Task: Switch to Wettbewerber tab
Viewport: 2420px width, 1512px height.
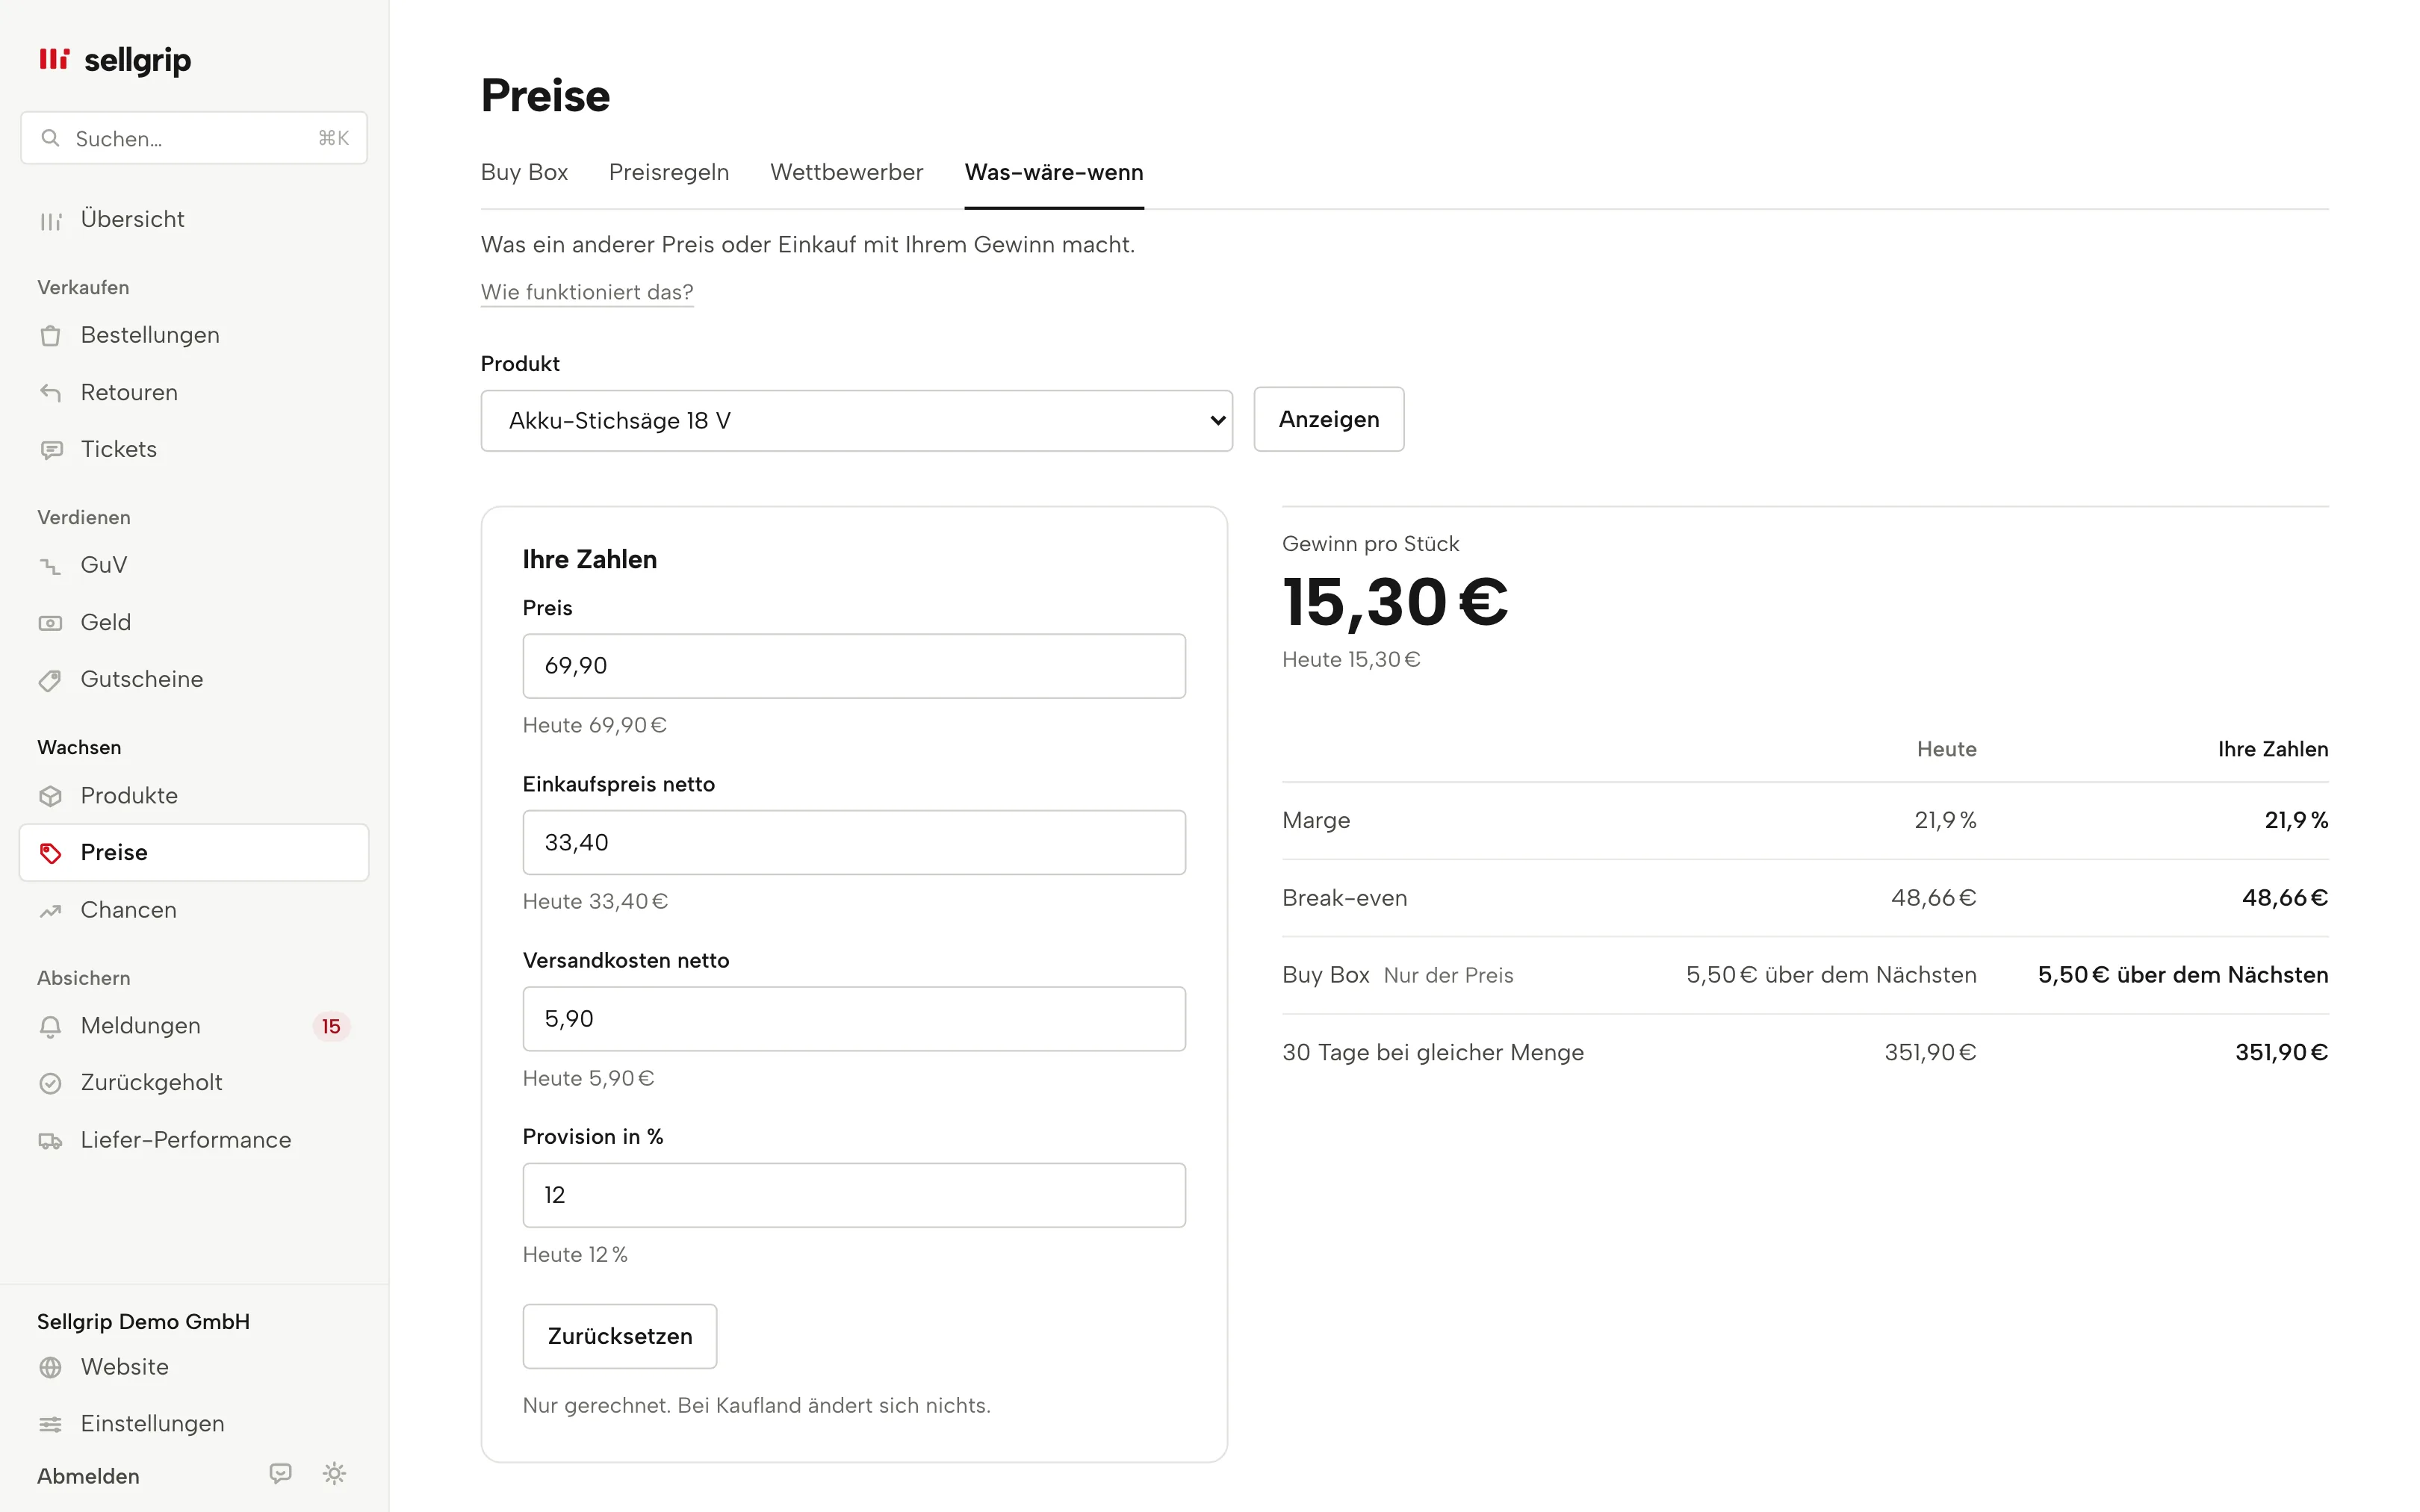Action: 846,172
